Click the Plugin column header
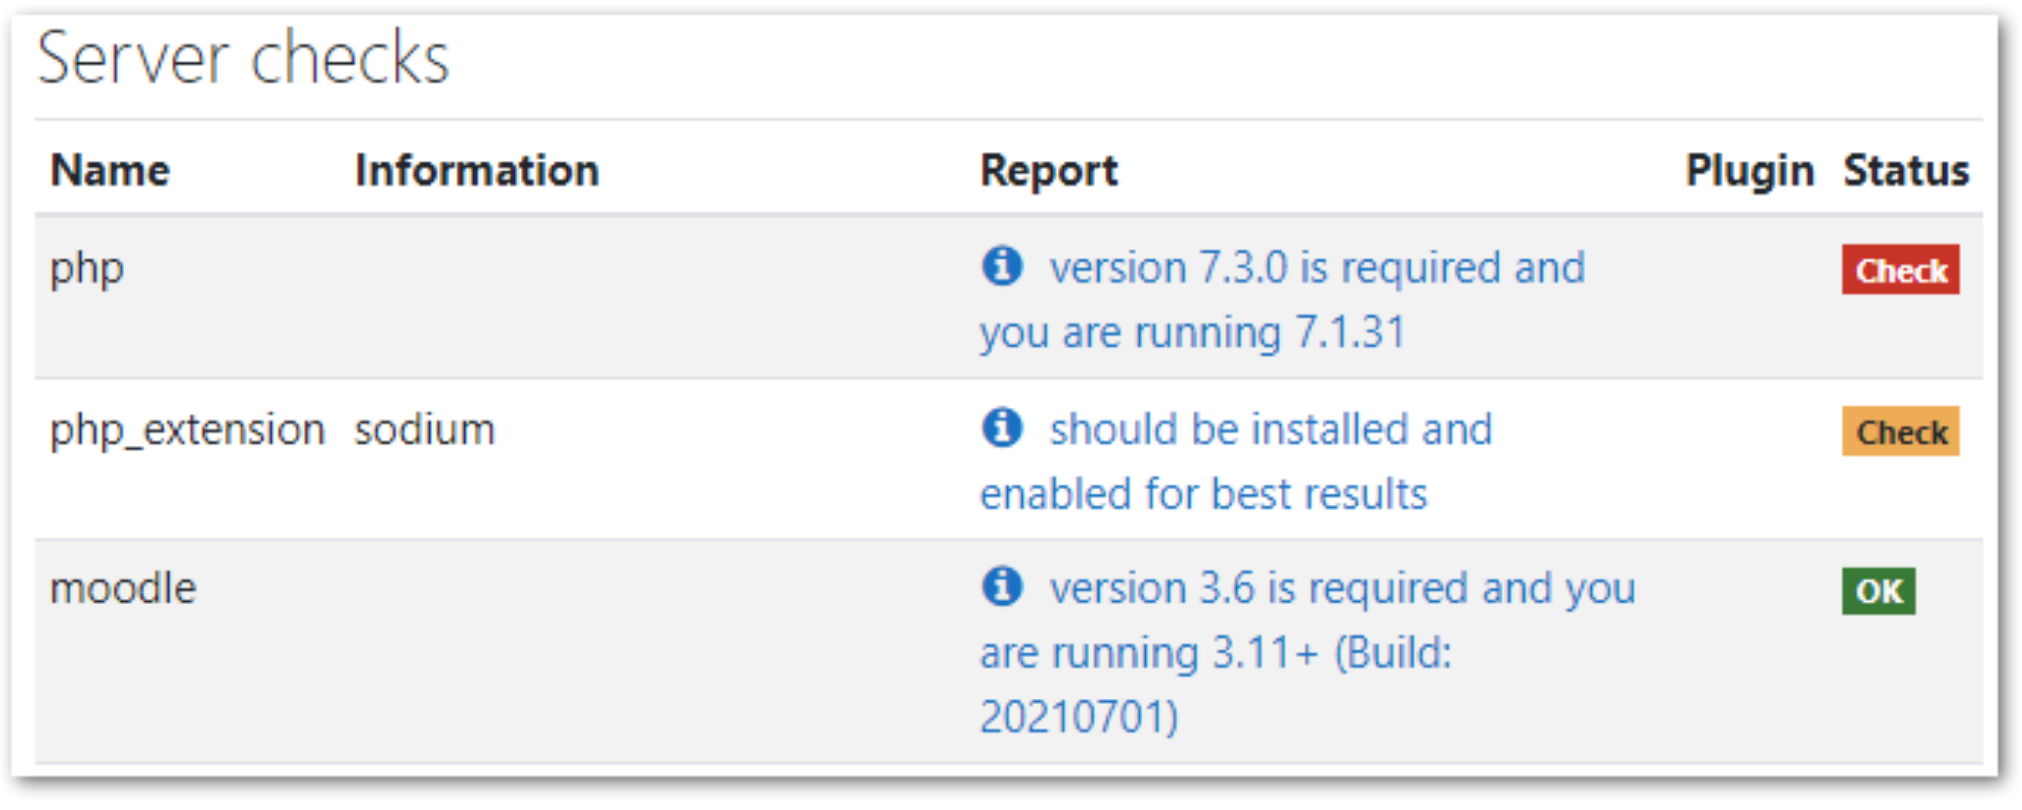This screenshot has width=2022, height=810. click(1749, 171)
